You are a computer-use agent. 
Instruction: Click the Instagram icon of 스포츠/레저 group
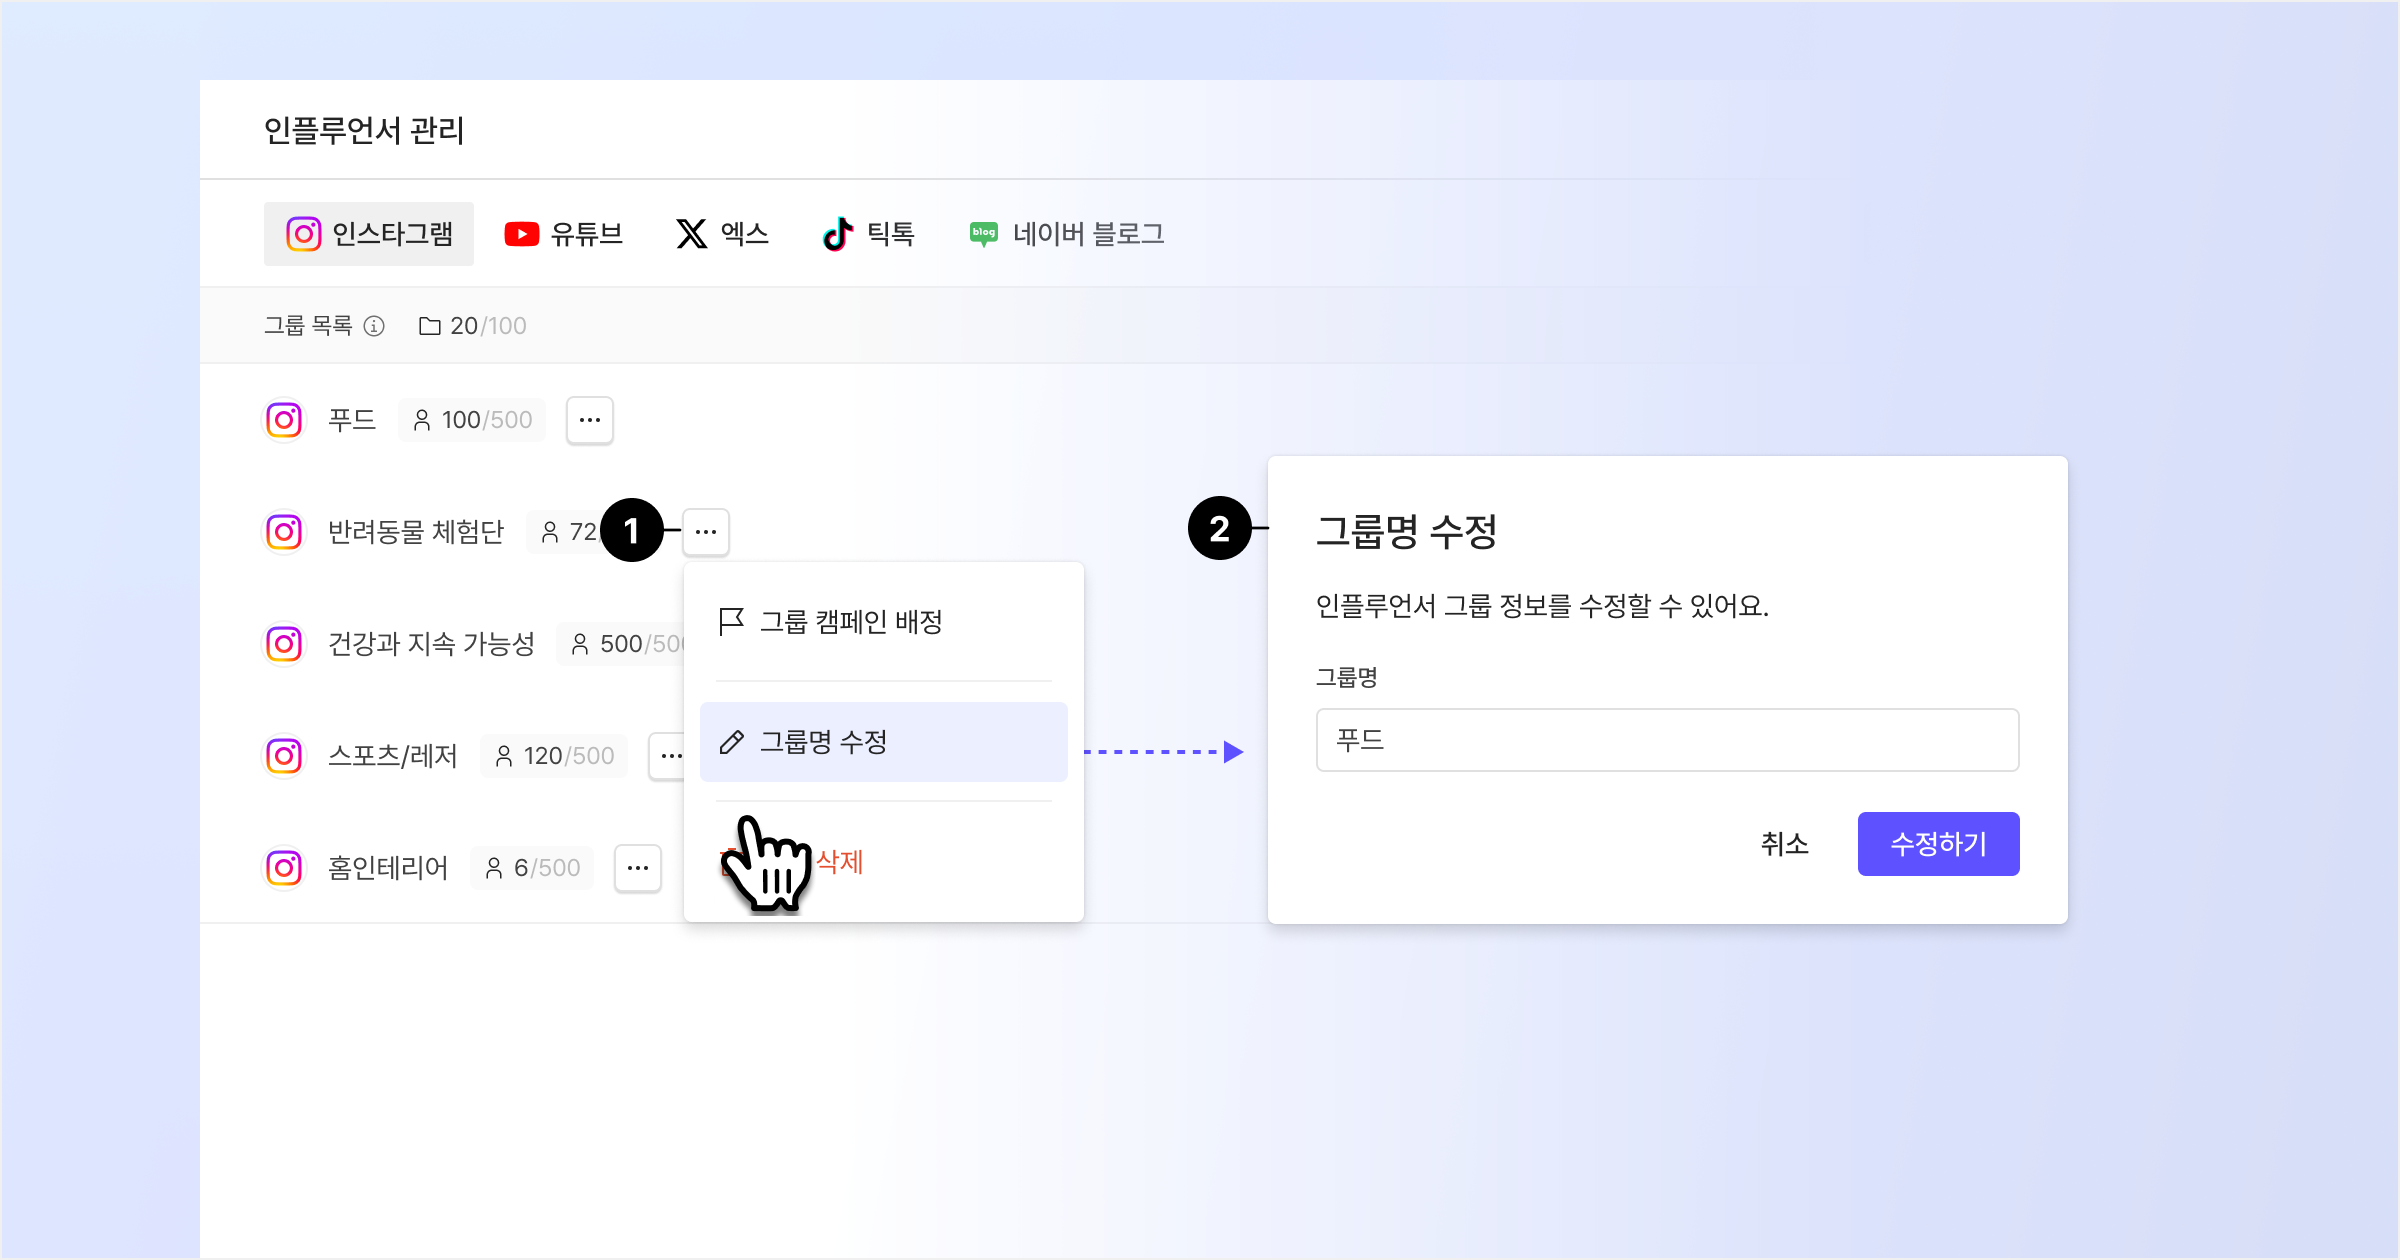point(284,756)
